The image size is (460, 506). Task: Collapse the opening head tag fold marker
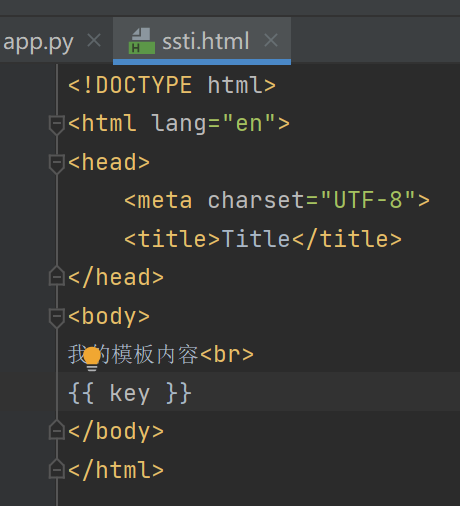coord(57,163)
